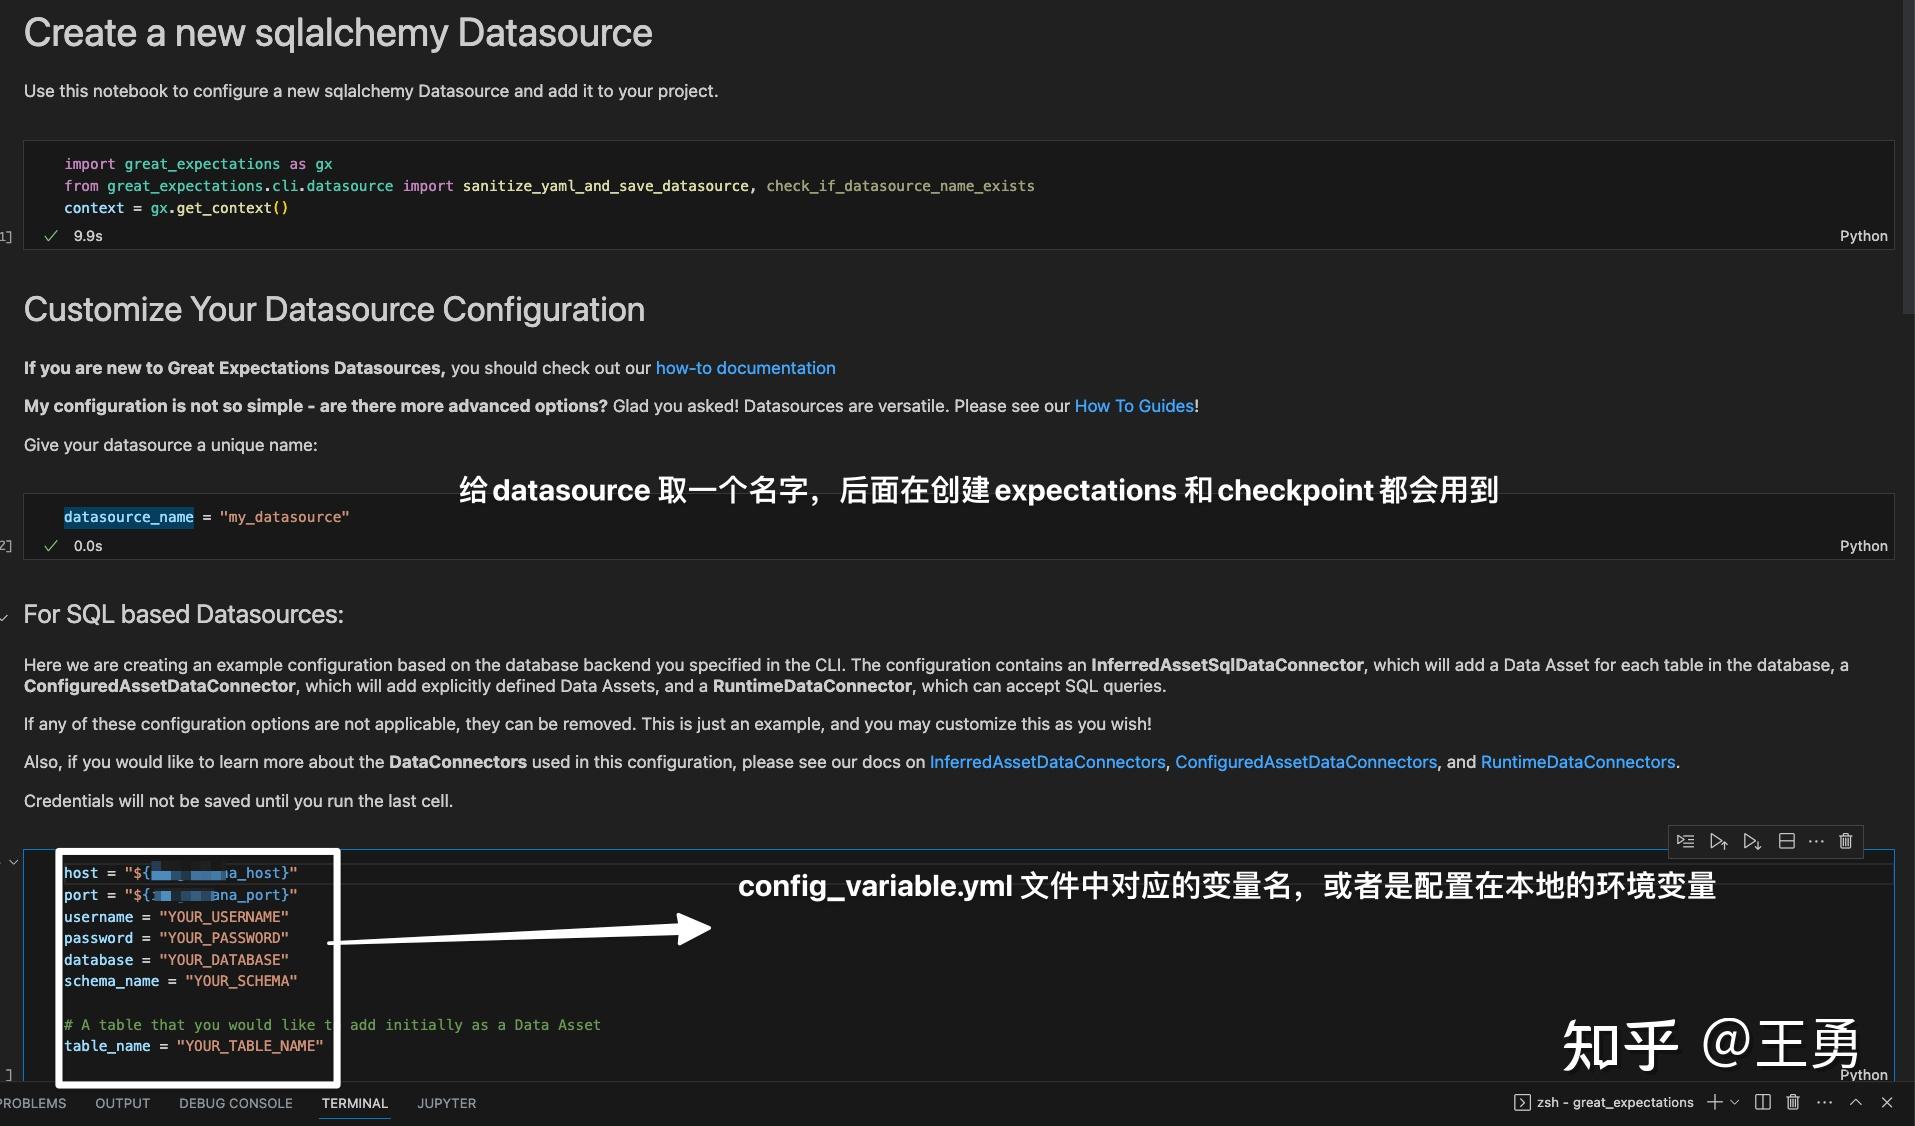Viewport: 1915px width, 1126px height.
Task: Execute the cell and all cells below
Action: click(x=1751, y=841)
